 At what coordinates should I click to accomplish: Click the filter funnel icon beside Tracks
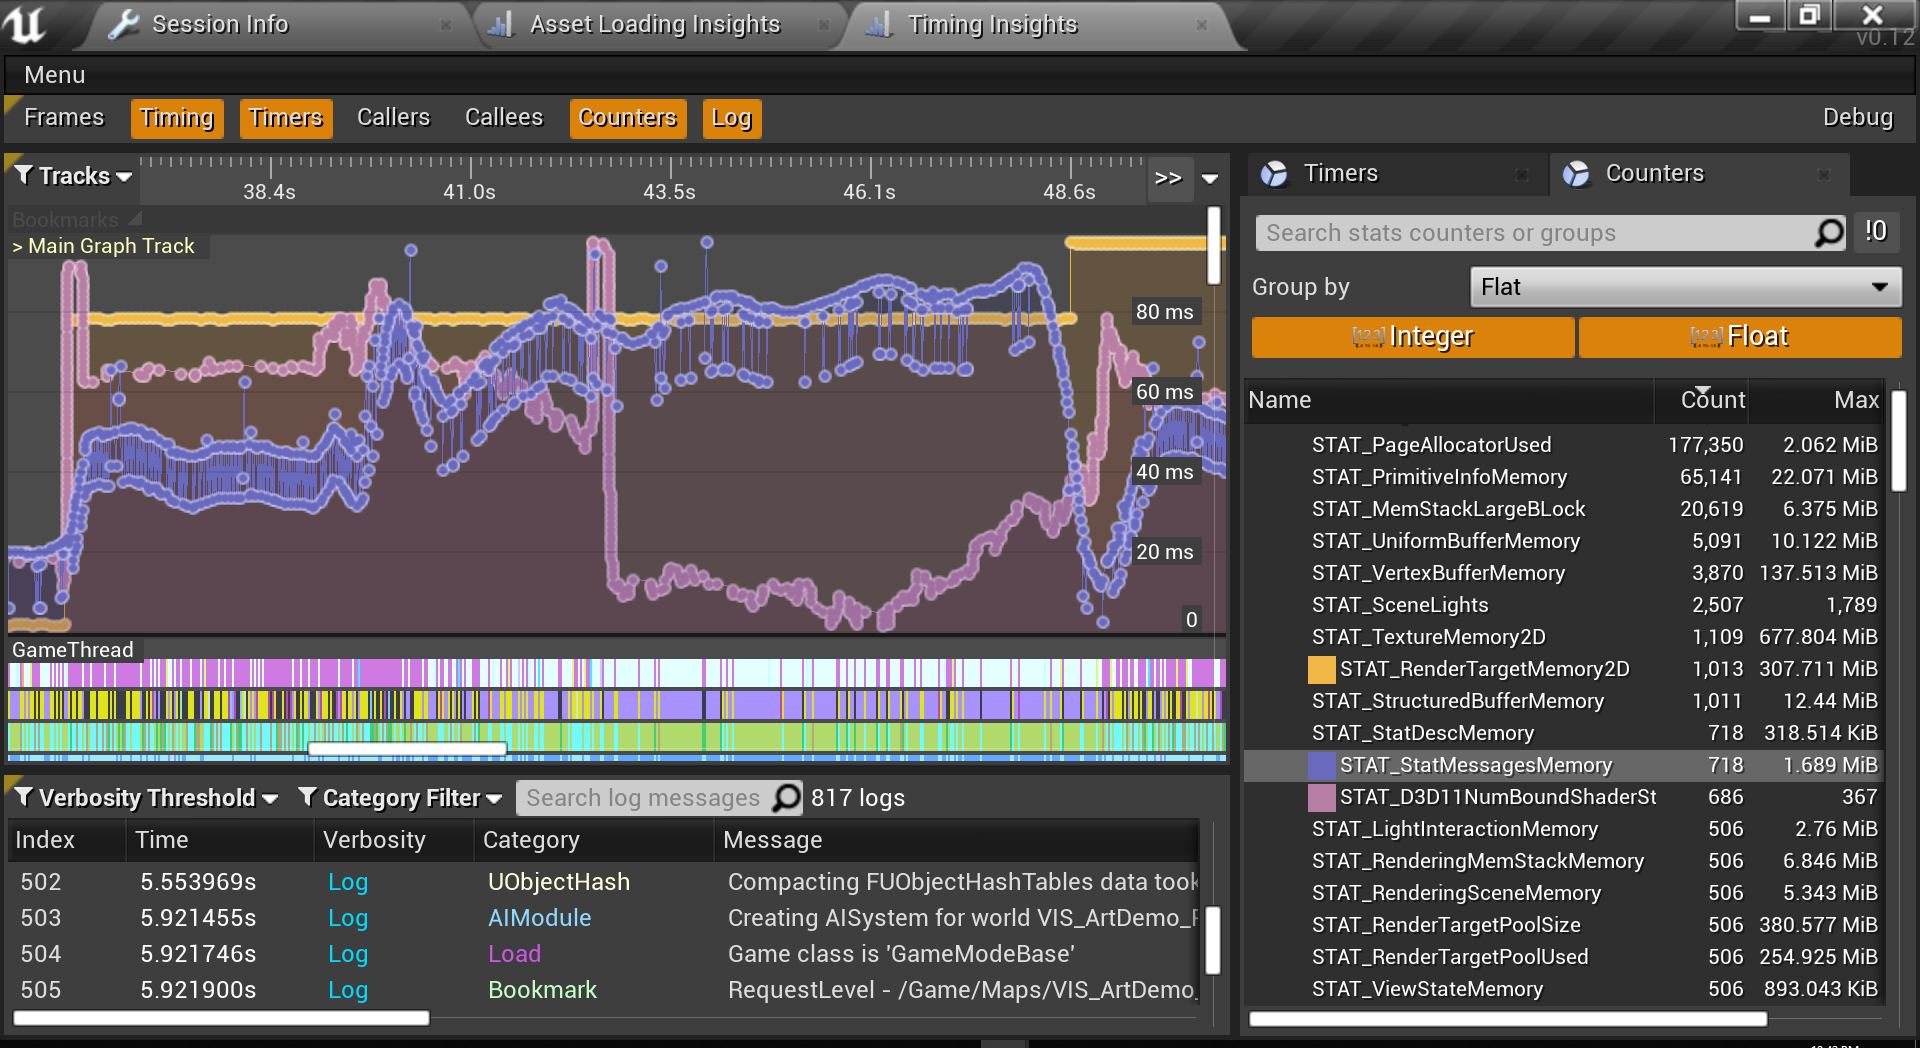[24, 175]
